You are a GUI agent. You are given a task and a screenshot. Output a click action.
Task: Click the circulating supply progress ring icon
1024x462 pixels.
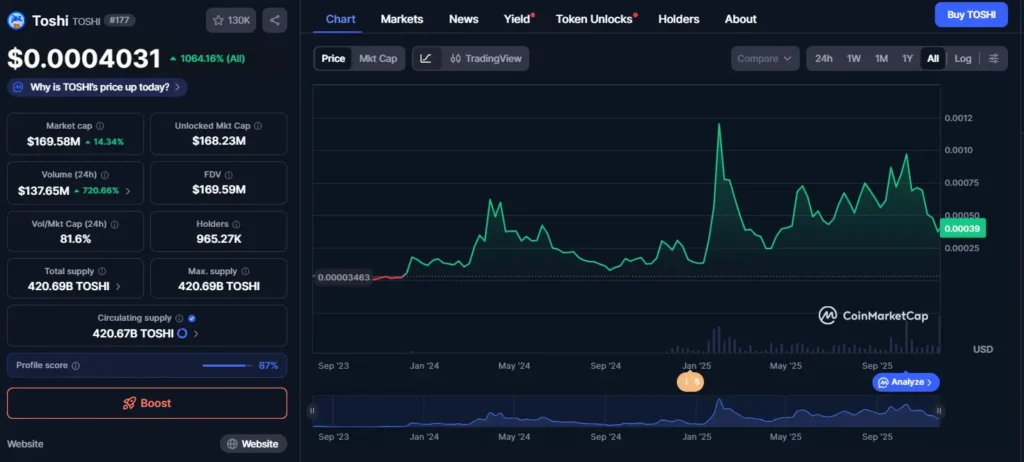[x=182, y=333]
